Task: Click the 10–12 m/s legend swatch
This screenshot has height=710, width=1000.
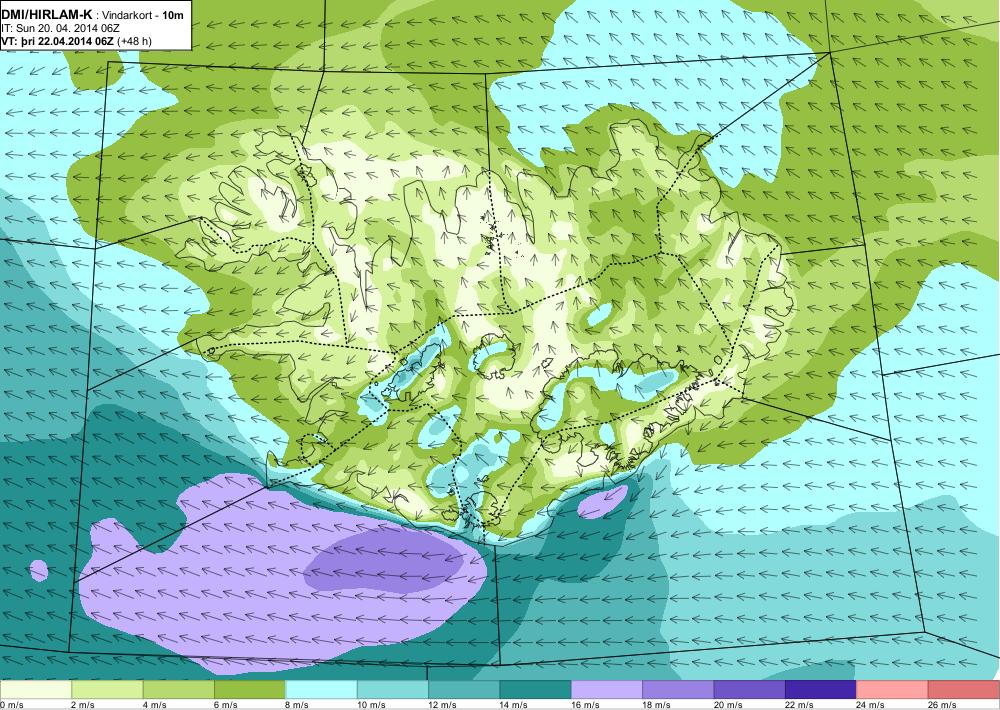Action: click(393, 690)
